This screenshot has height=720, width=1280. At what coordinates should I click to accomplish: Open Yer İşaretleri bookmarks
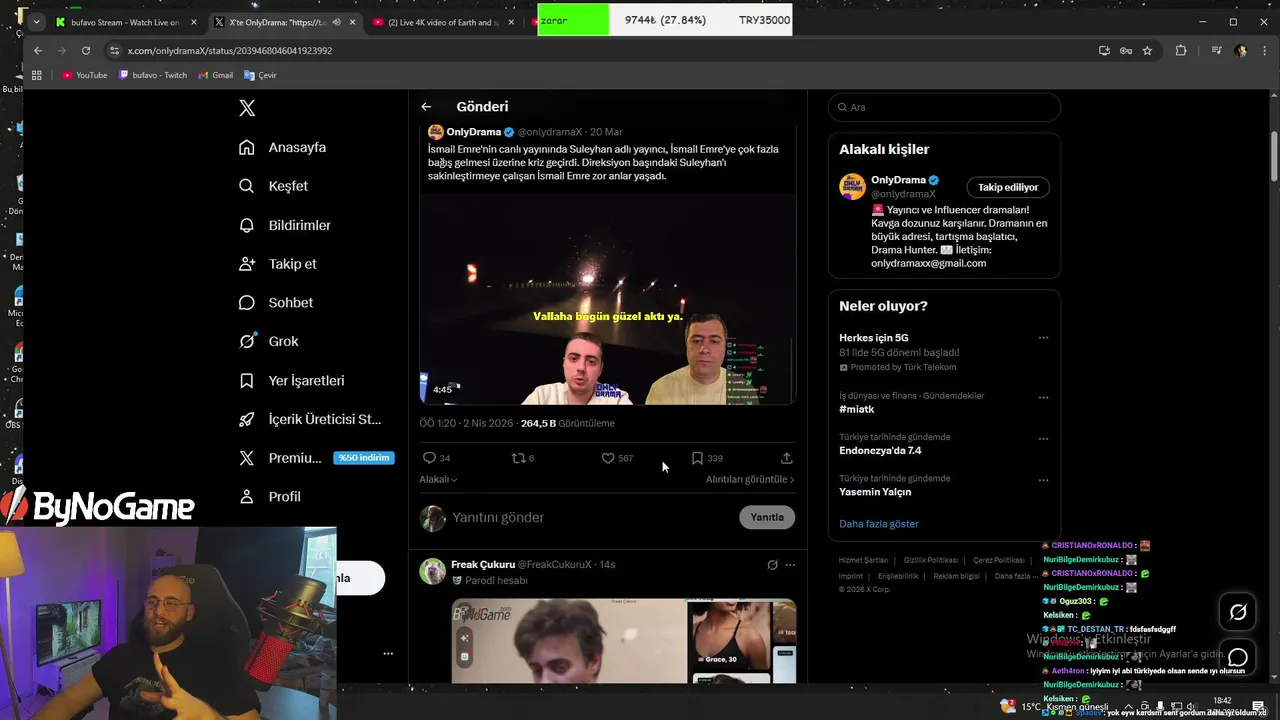(x=291, y=380)
